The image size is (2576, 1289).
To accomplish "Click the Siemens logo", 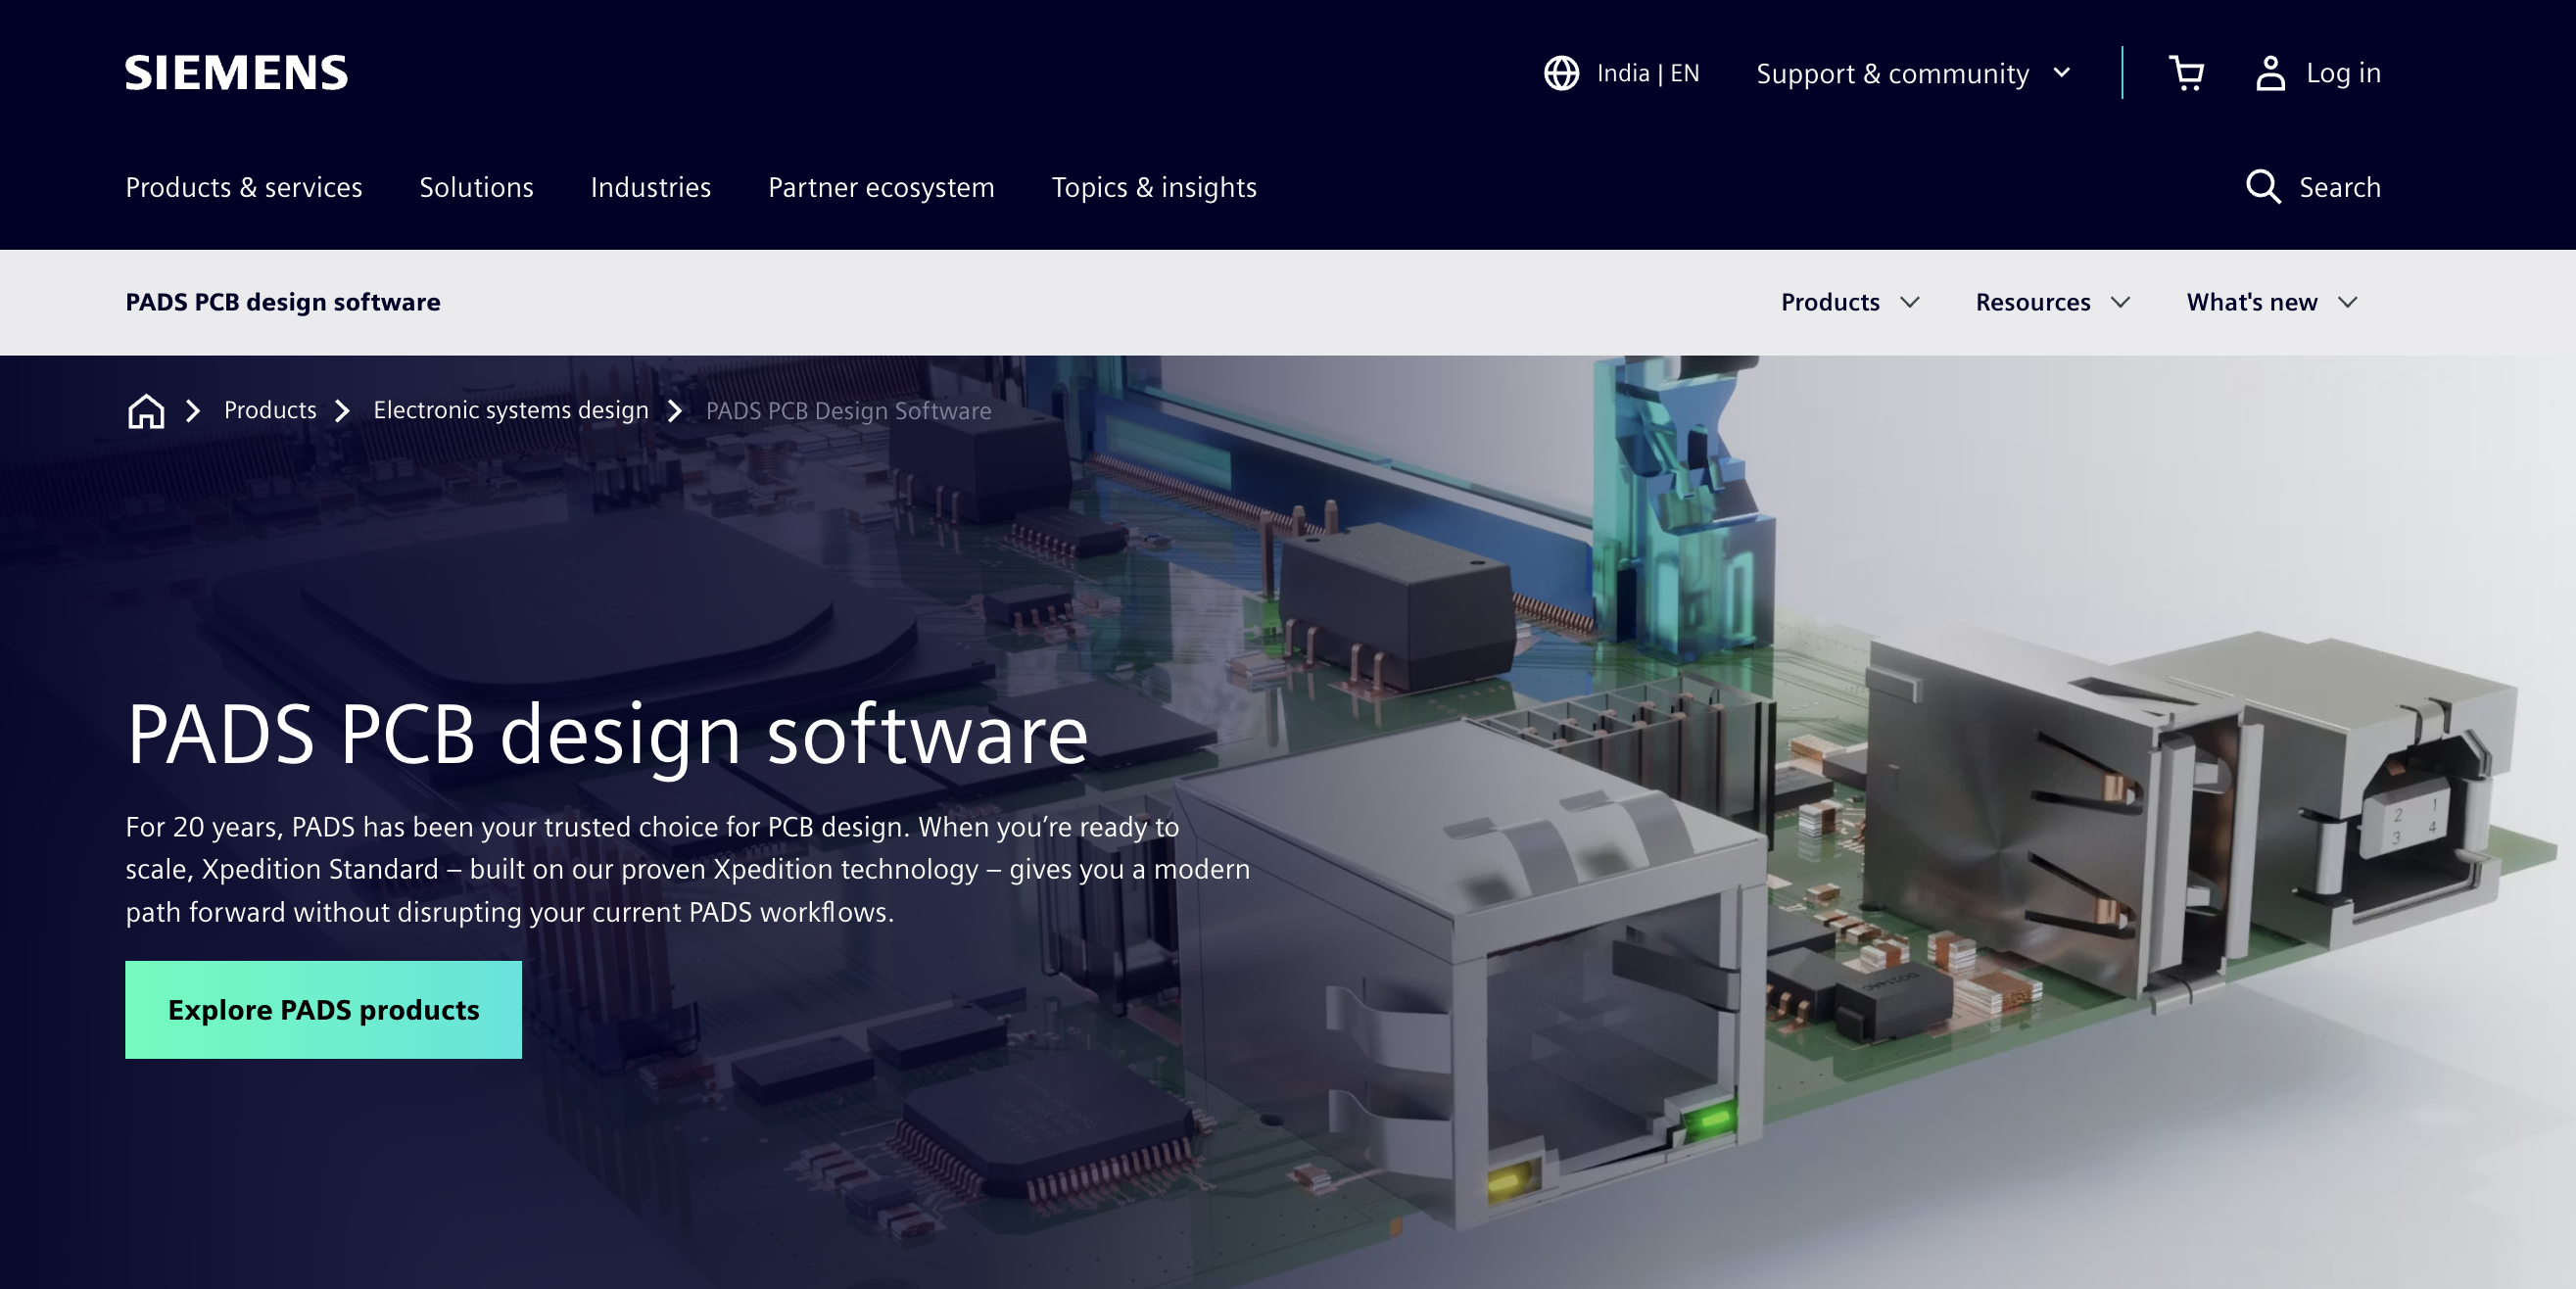I will coord(236,73).
